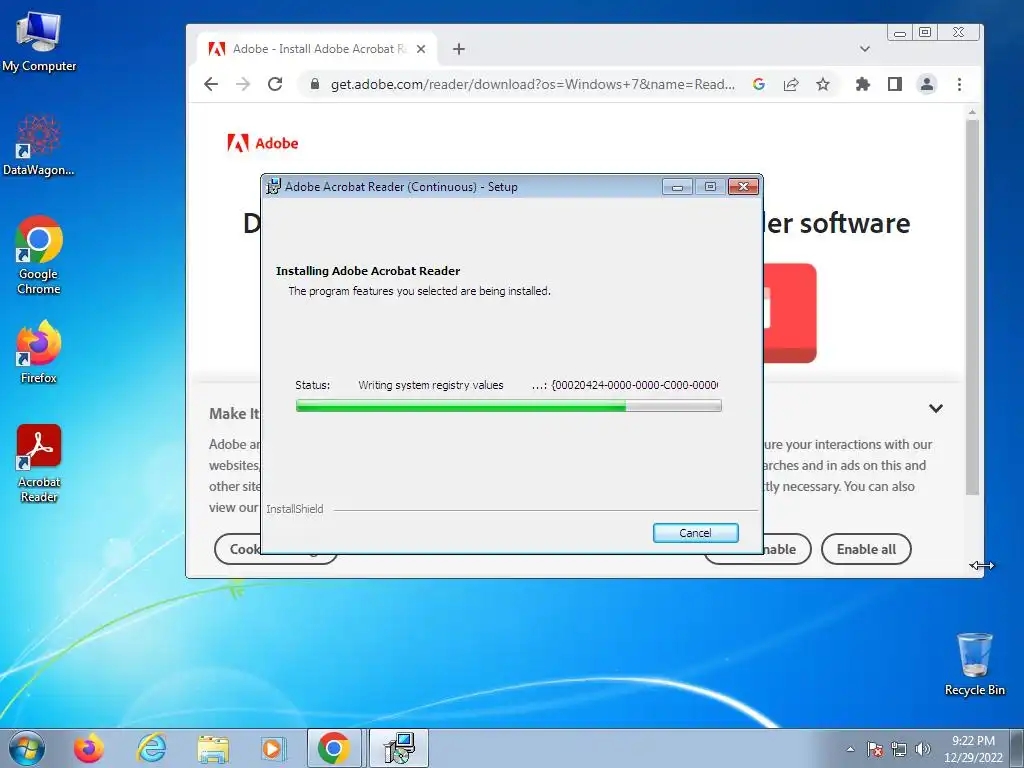This screenshot has height=768, width=1024.
Task: Switch to Chrome taskbar button
Action: click(334, 748)
